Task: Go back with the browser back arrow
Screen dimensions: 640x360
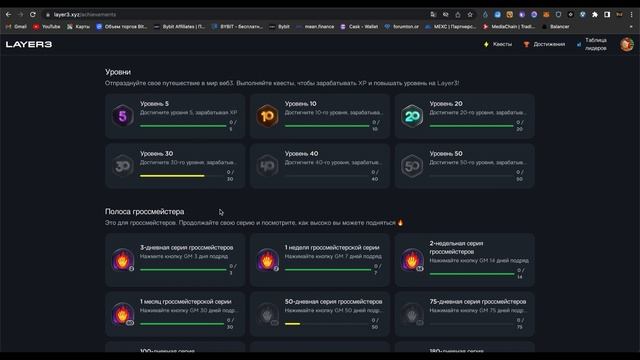Action: (x=8, y=14)
